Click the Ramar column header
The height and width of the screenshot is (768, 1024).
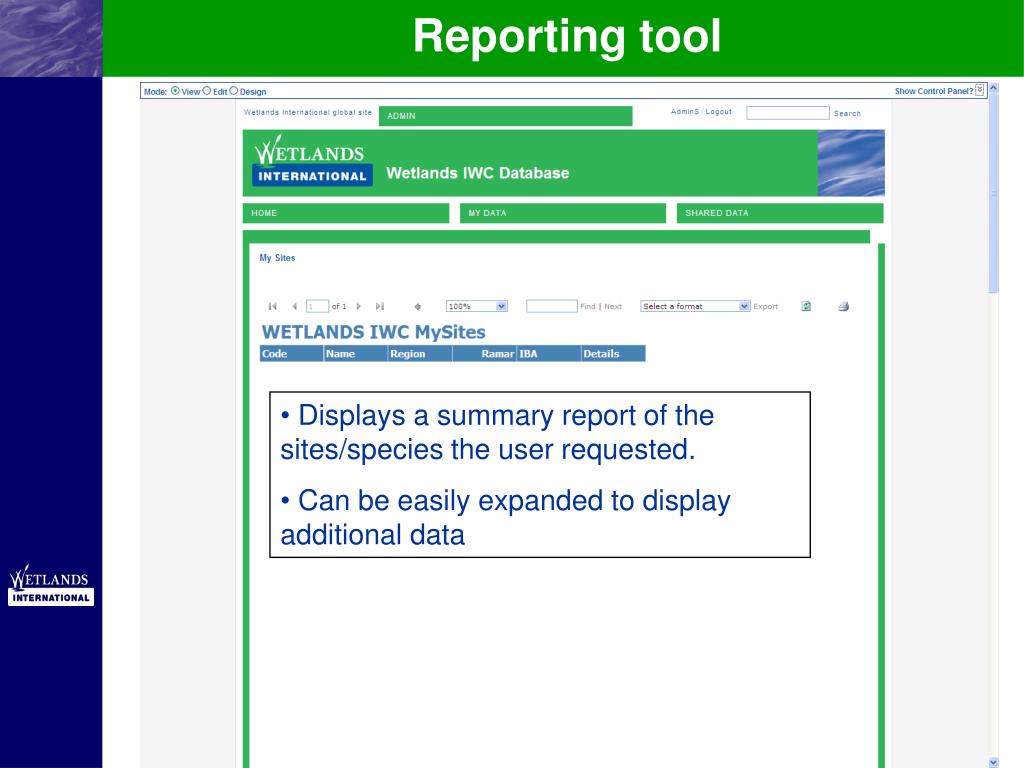coord(485,353)
